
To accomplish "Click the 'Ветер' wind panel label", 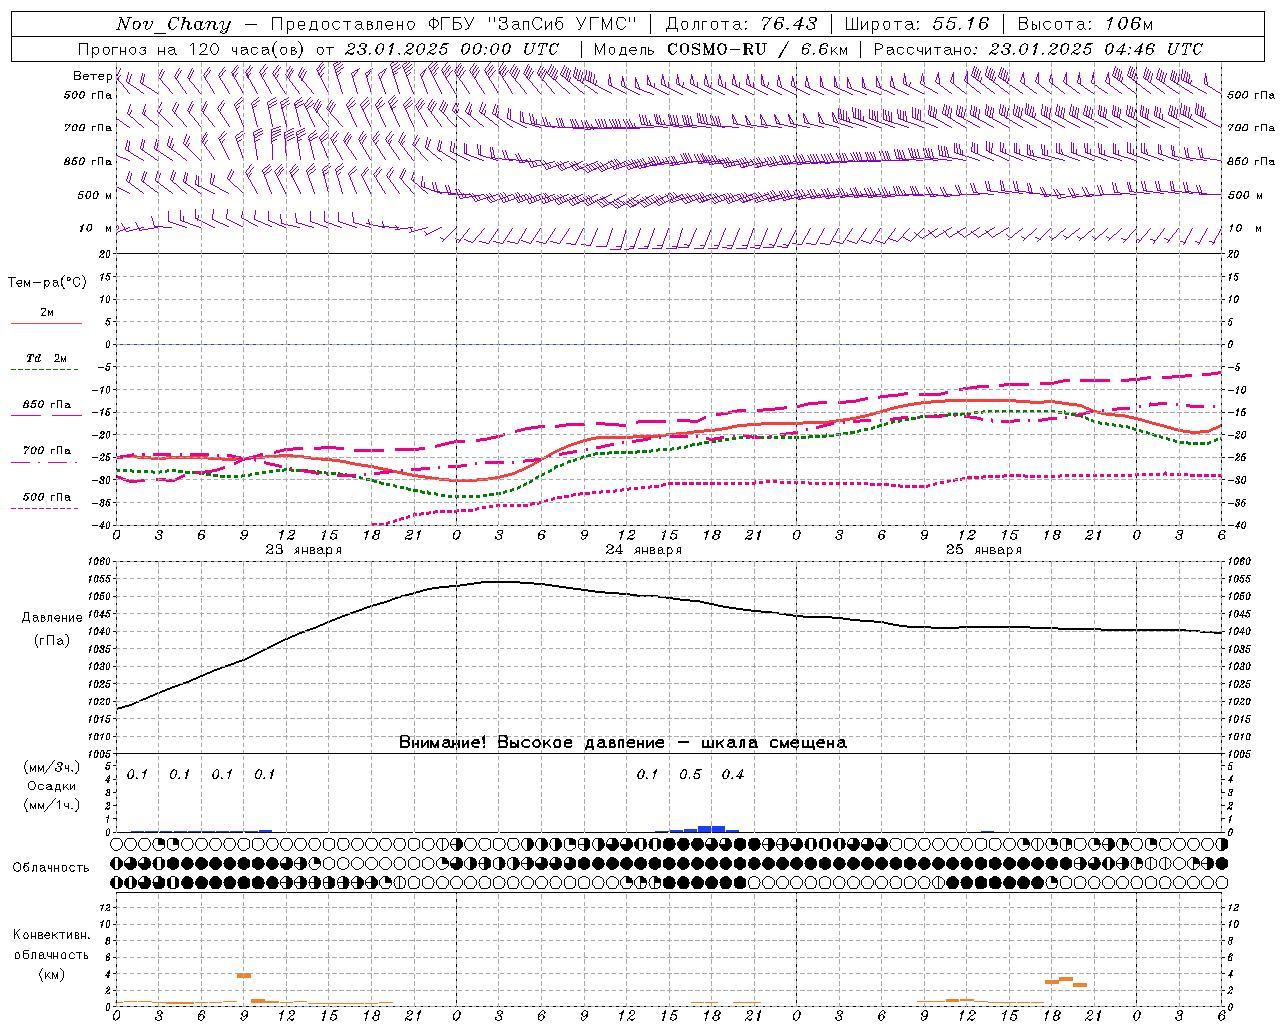I will pyautogui.click(x=93, y=76).
